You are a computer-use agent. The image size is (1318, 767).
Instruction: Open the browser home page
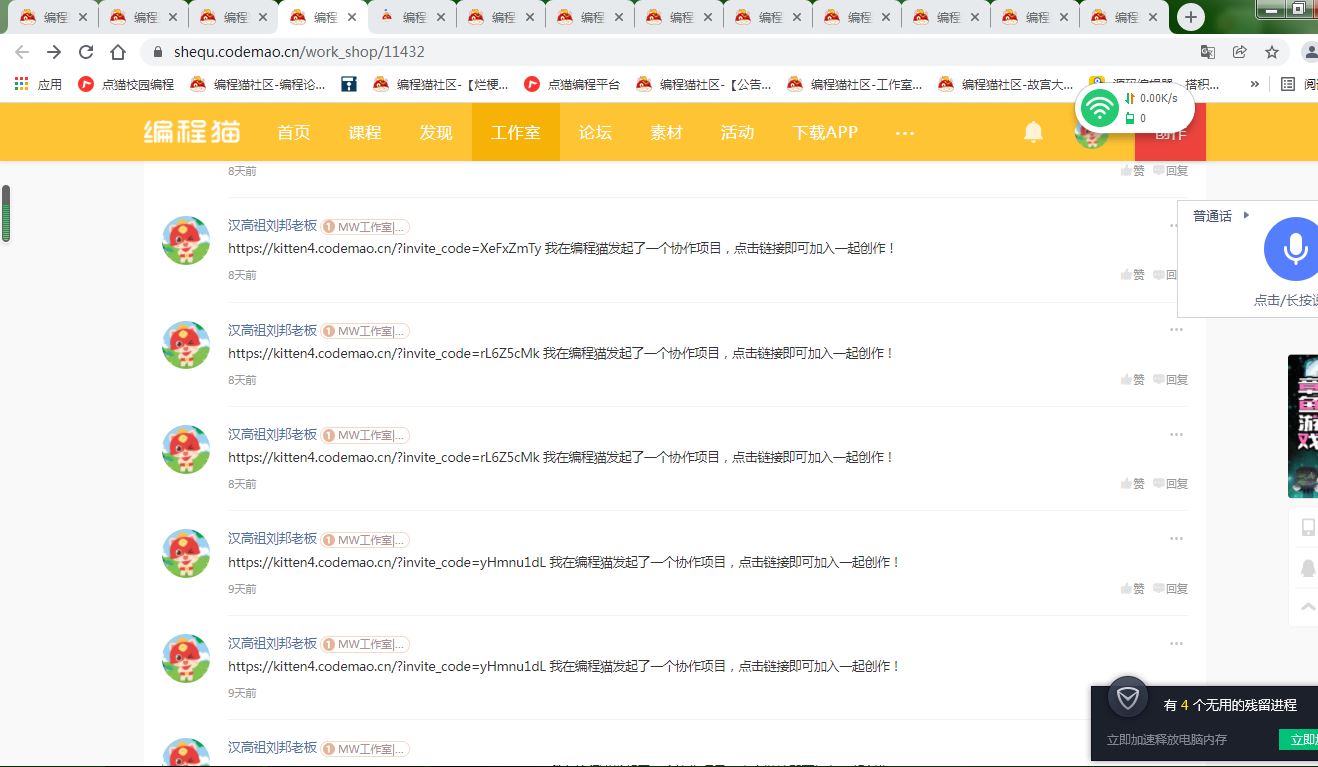(x=118, y=52)
